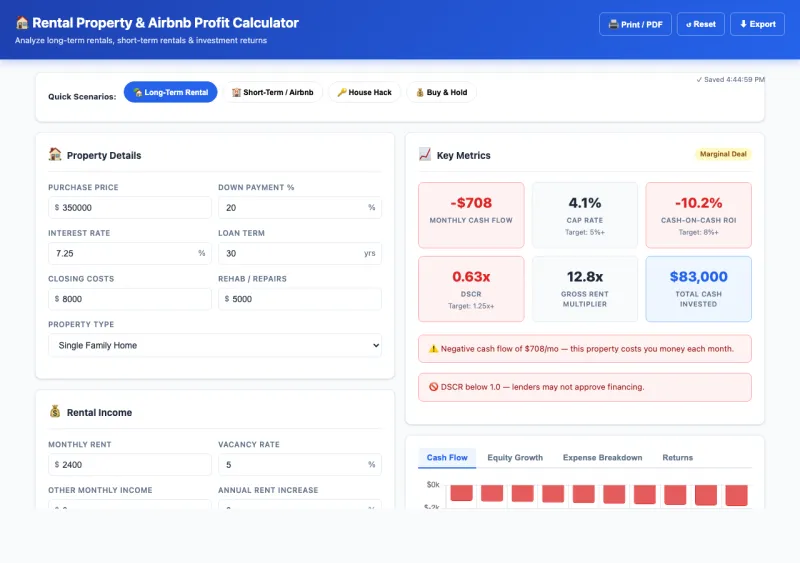Export the calculator data
The image size is (800, 563).
pyautogui.click(x=757, y=24)
